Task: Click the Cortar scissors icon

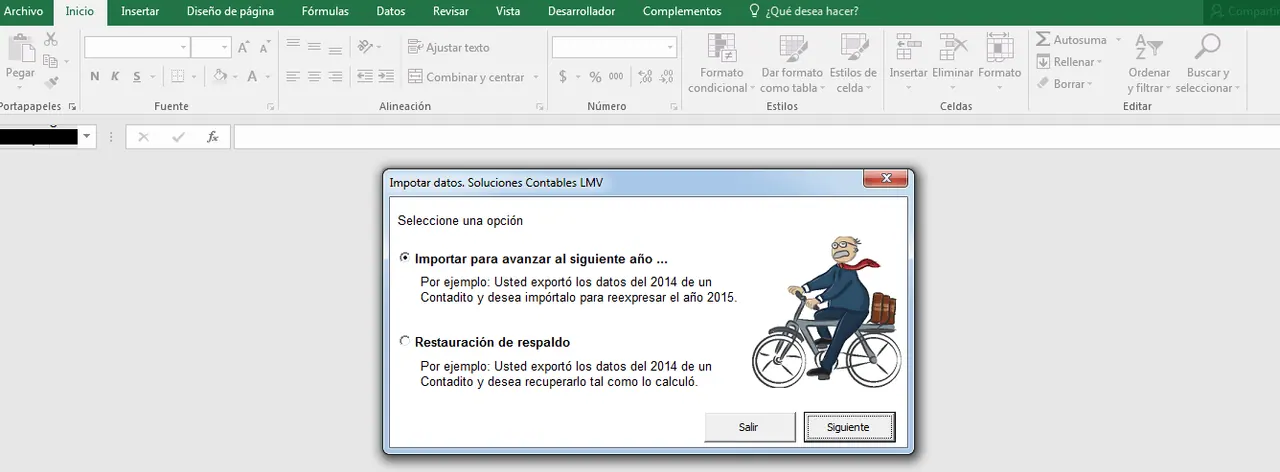Action: [x=51, y=40]
